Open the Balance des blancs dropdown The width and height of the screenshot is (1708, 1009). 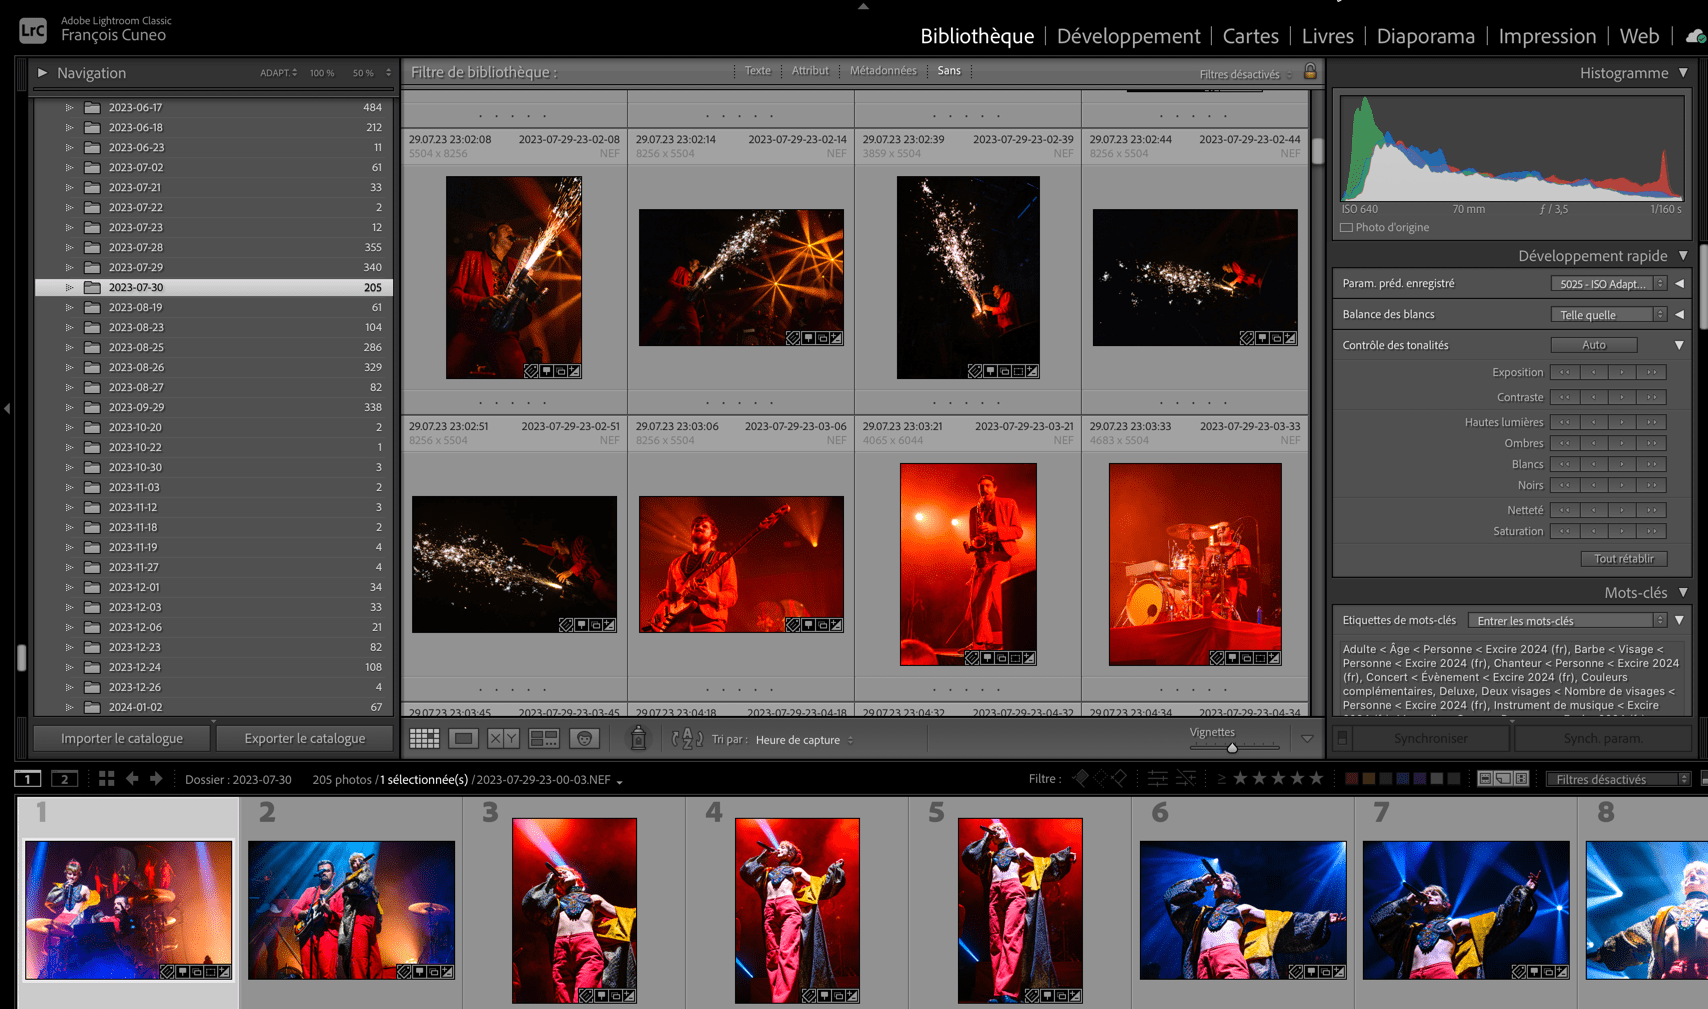pyautogui.click(x=1608, y=315)
